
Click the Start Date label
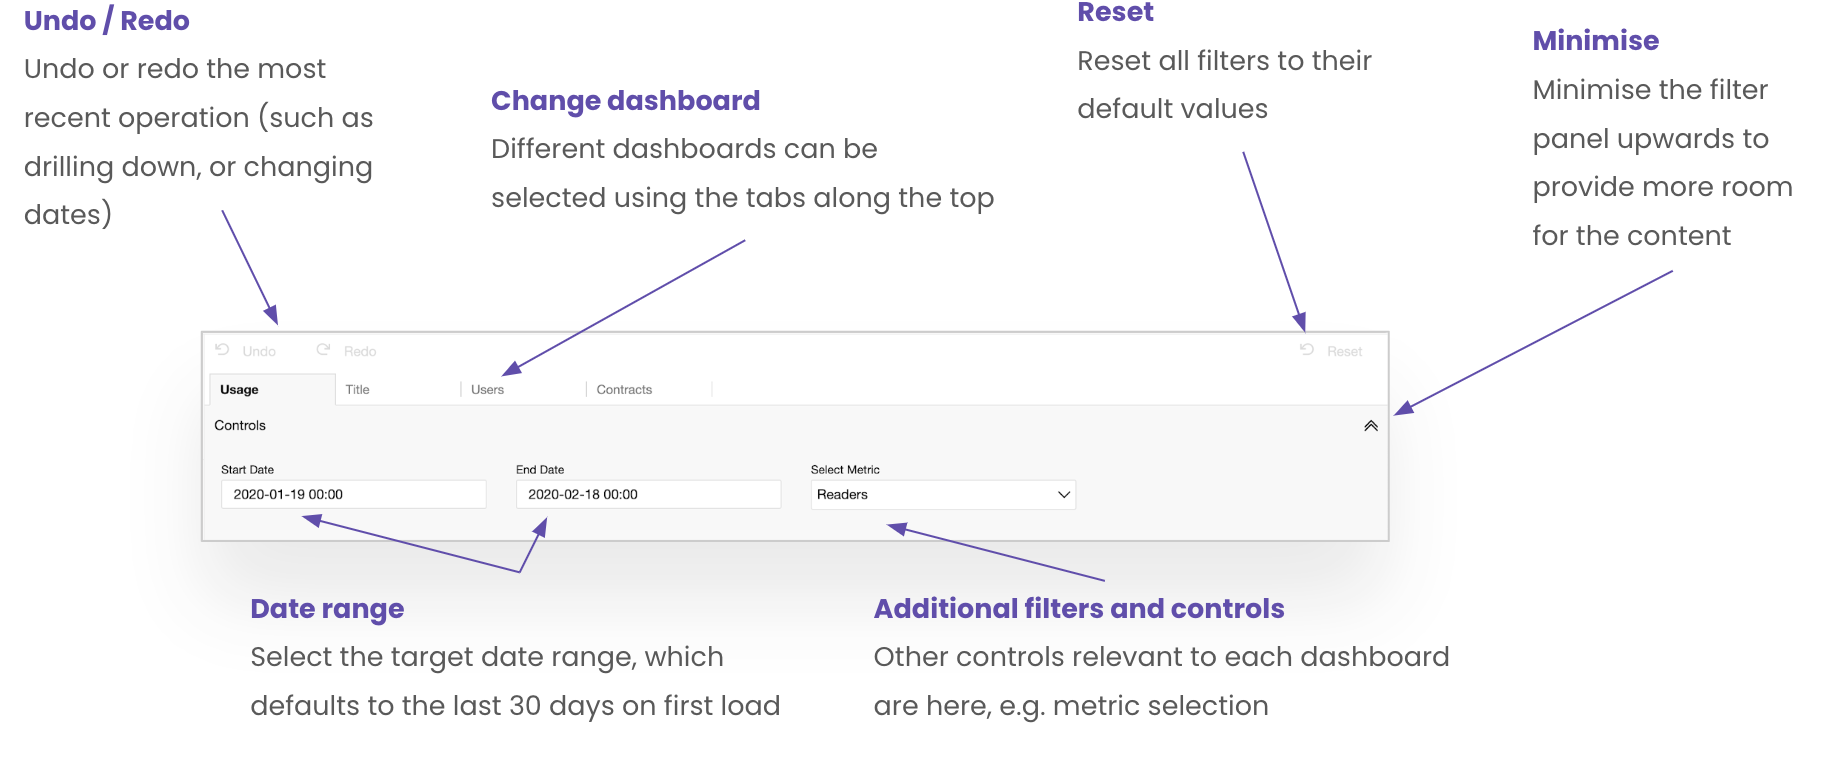click(x=247, y=470)
